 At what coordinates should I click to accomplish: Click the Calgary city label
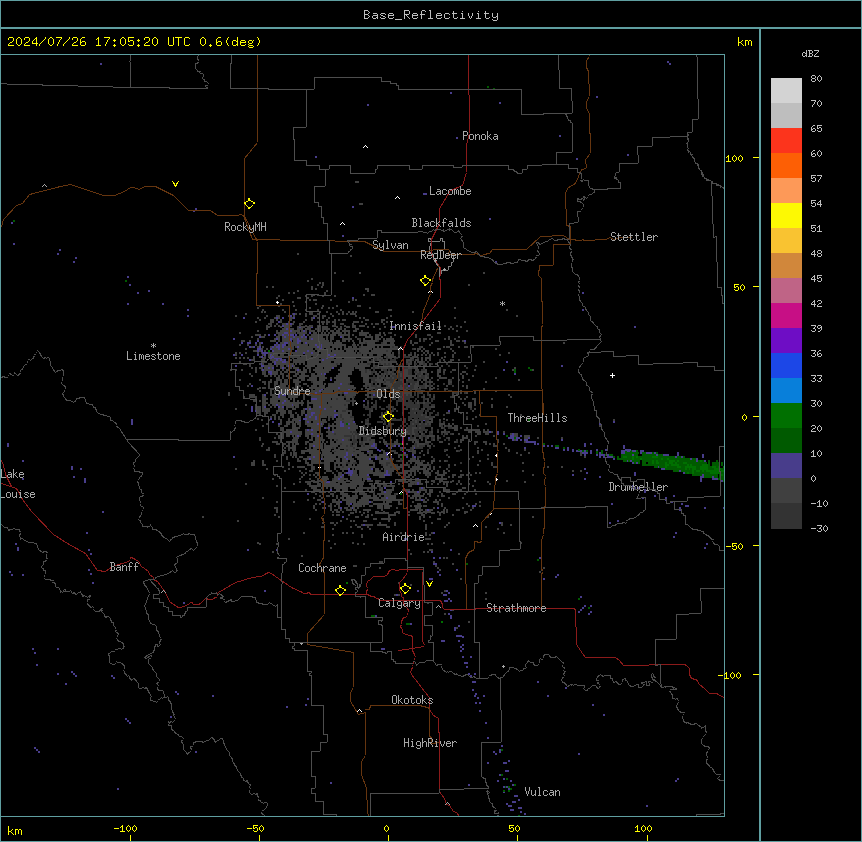(399, 603)
